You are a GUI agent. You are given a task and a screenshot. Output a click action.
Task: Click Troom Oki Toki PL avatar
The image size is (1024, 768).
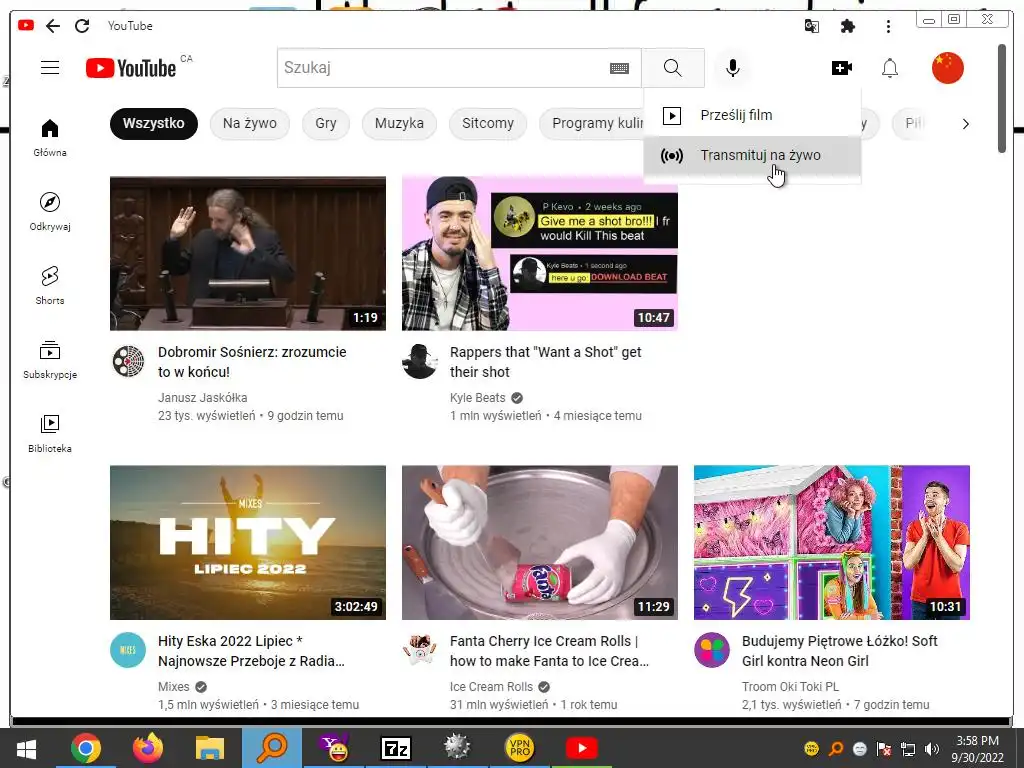click(x=711, y=650)
